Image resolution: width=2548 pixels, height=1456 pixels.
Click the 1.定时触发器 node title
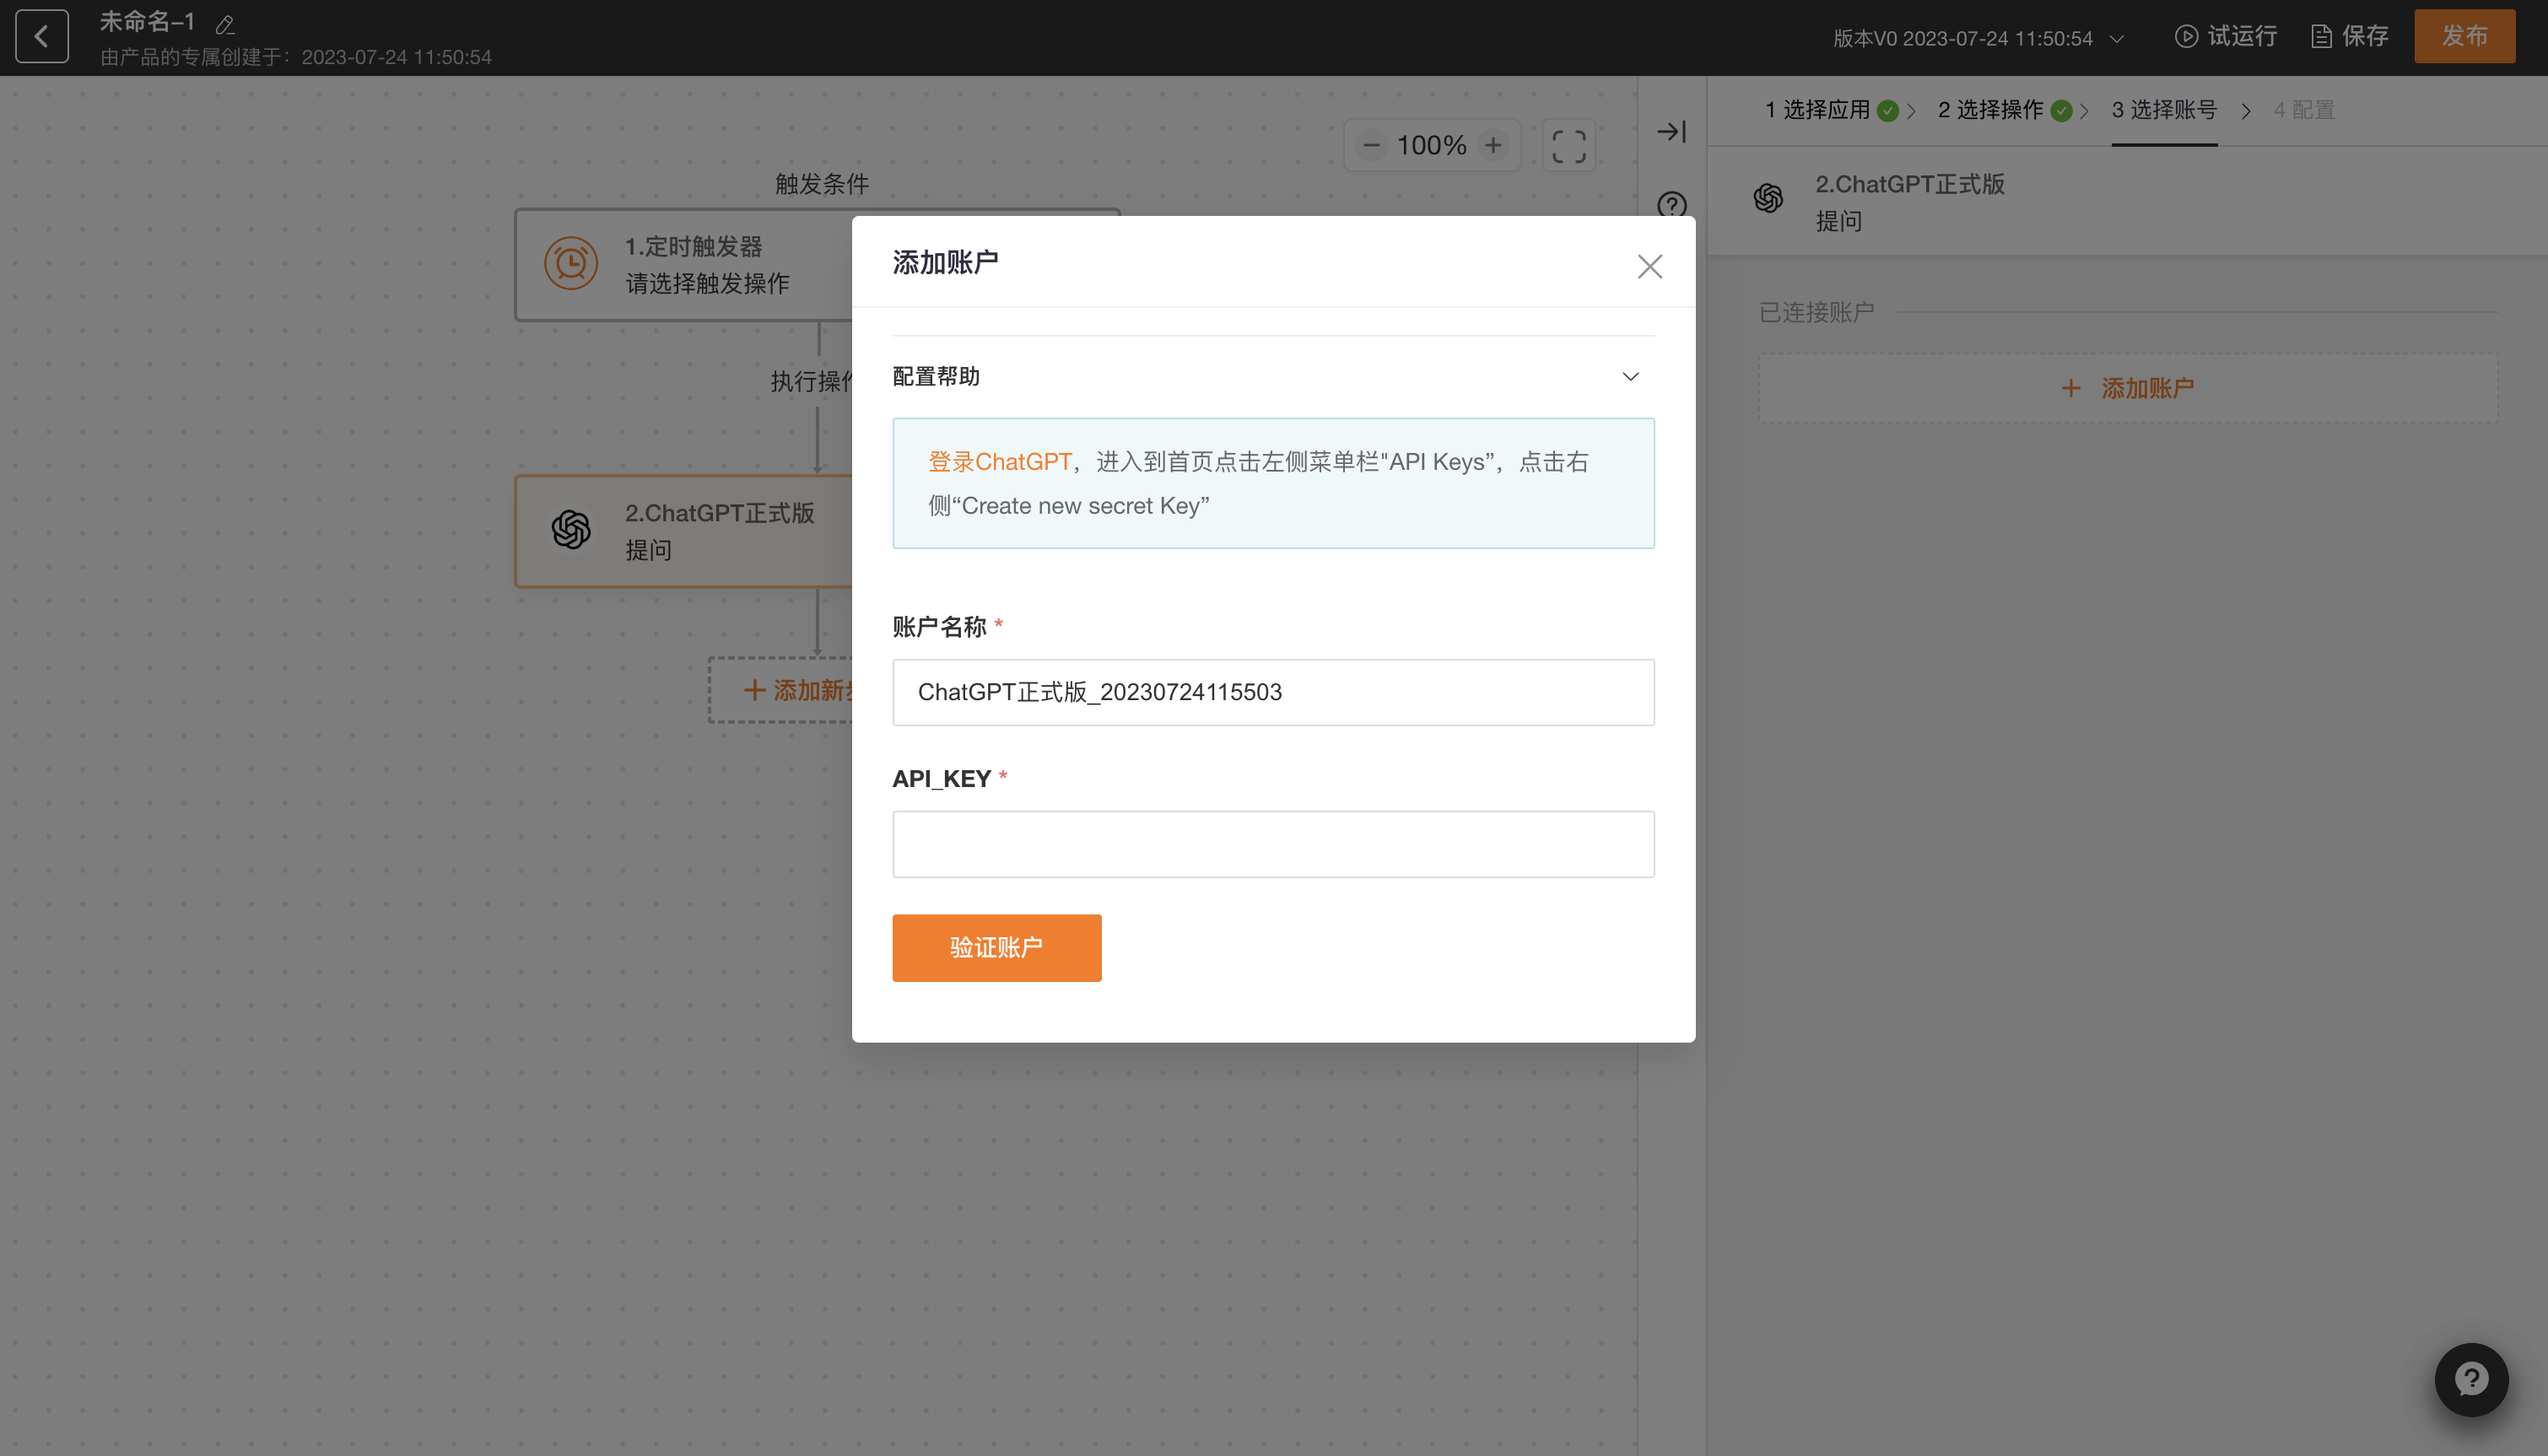693,246
